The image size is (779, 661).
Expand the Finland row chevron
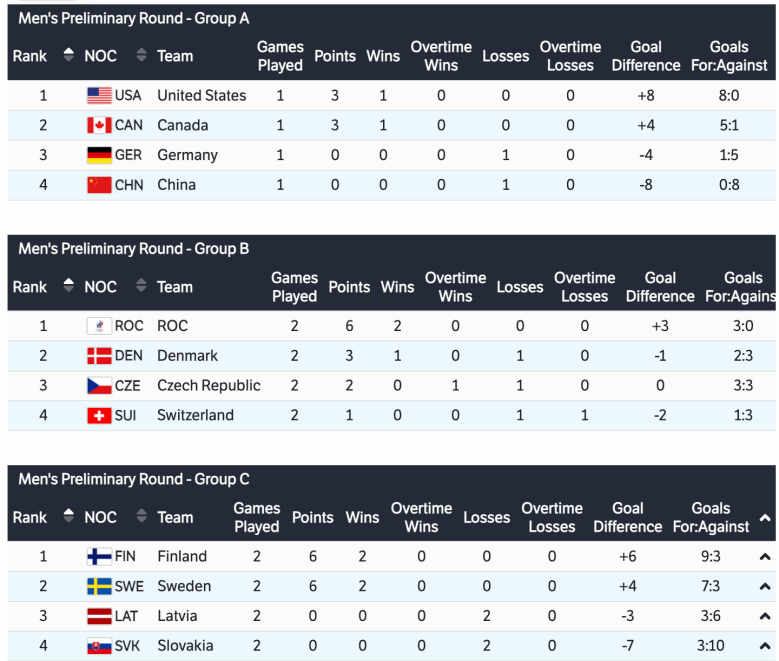765,557
